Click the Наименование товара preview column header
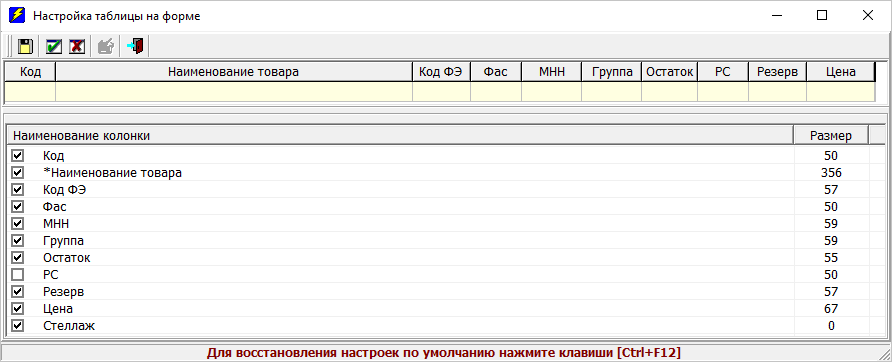This screenshot has width=892, height=362. click(234, 72)
